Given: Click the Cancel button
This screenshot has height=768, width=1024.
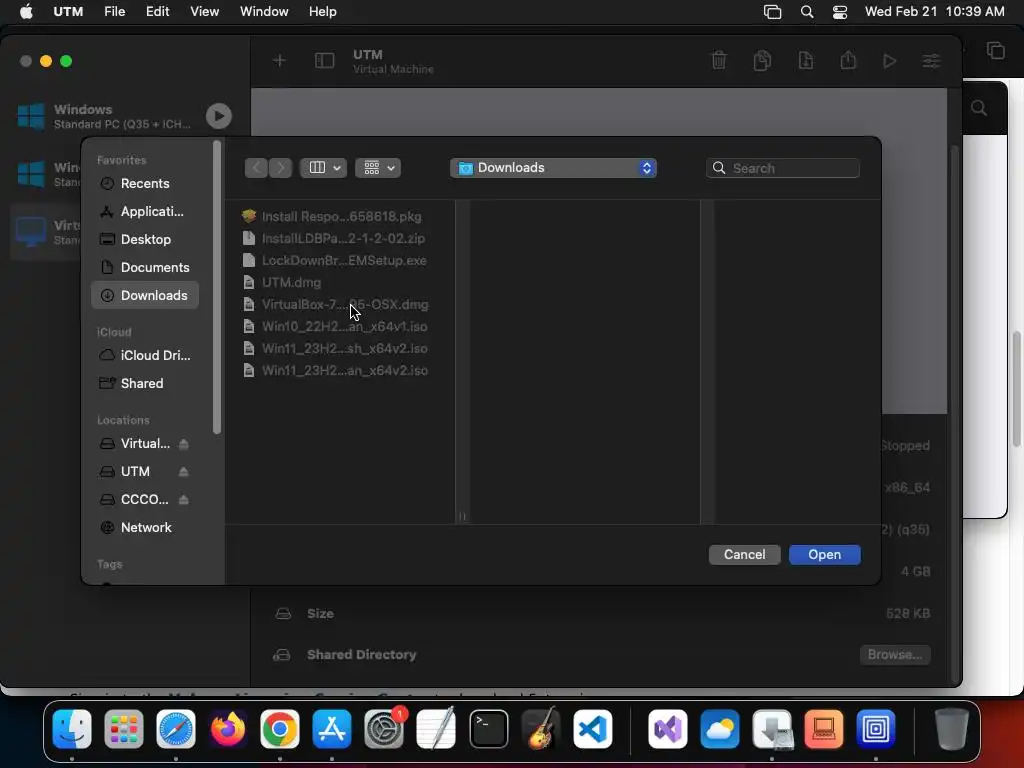Looking at the screenshot, I should coord(744,554).
